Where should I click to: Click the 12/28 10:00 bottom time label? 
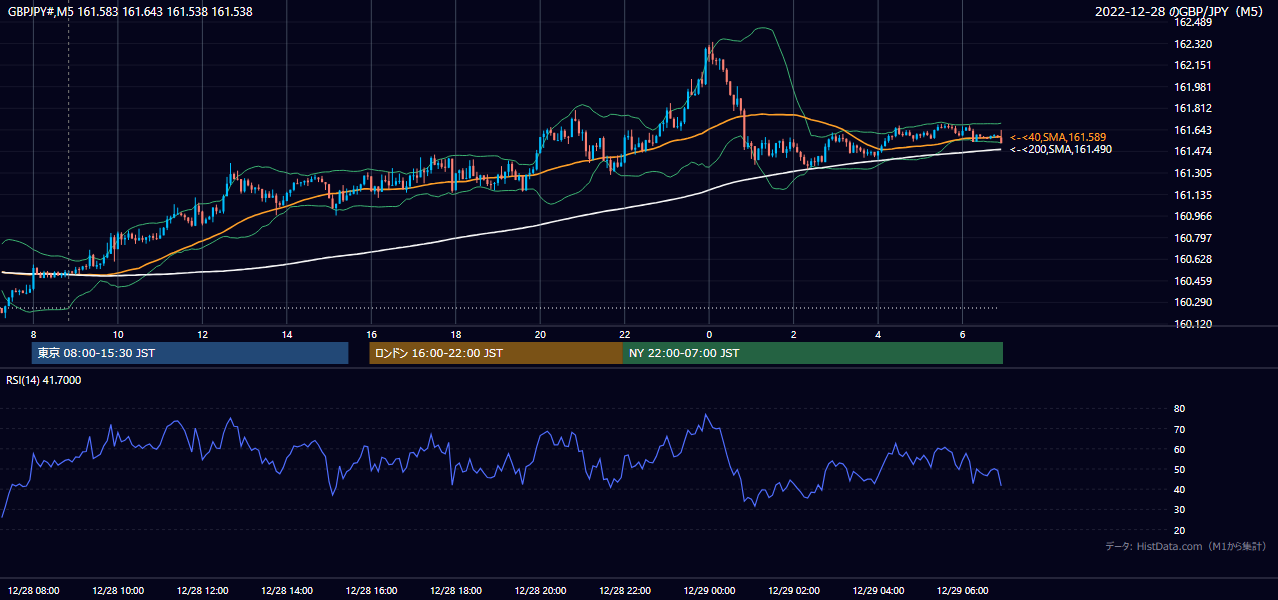click(118, 590)
